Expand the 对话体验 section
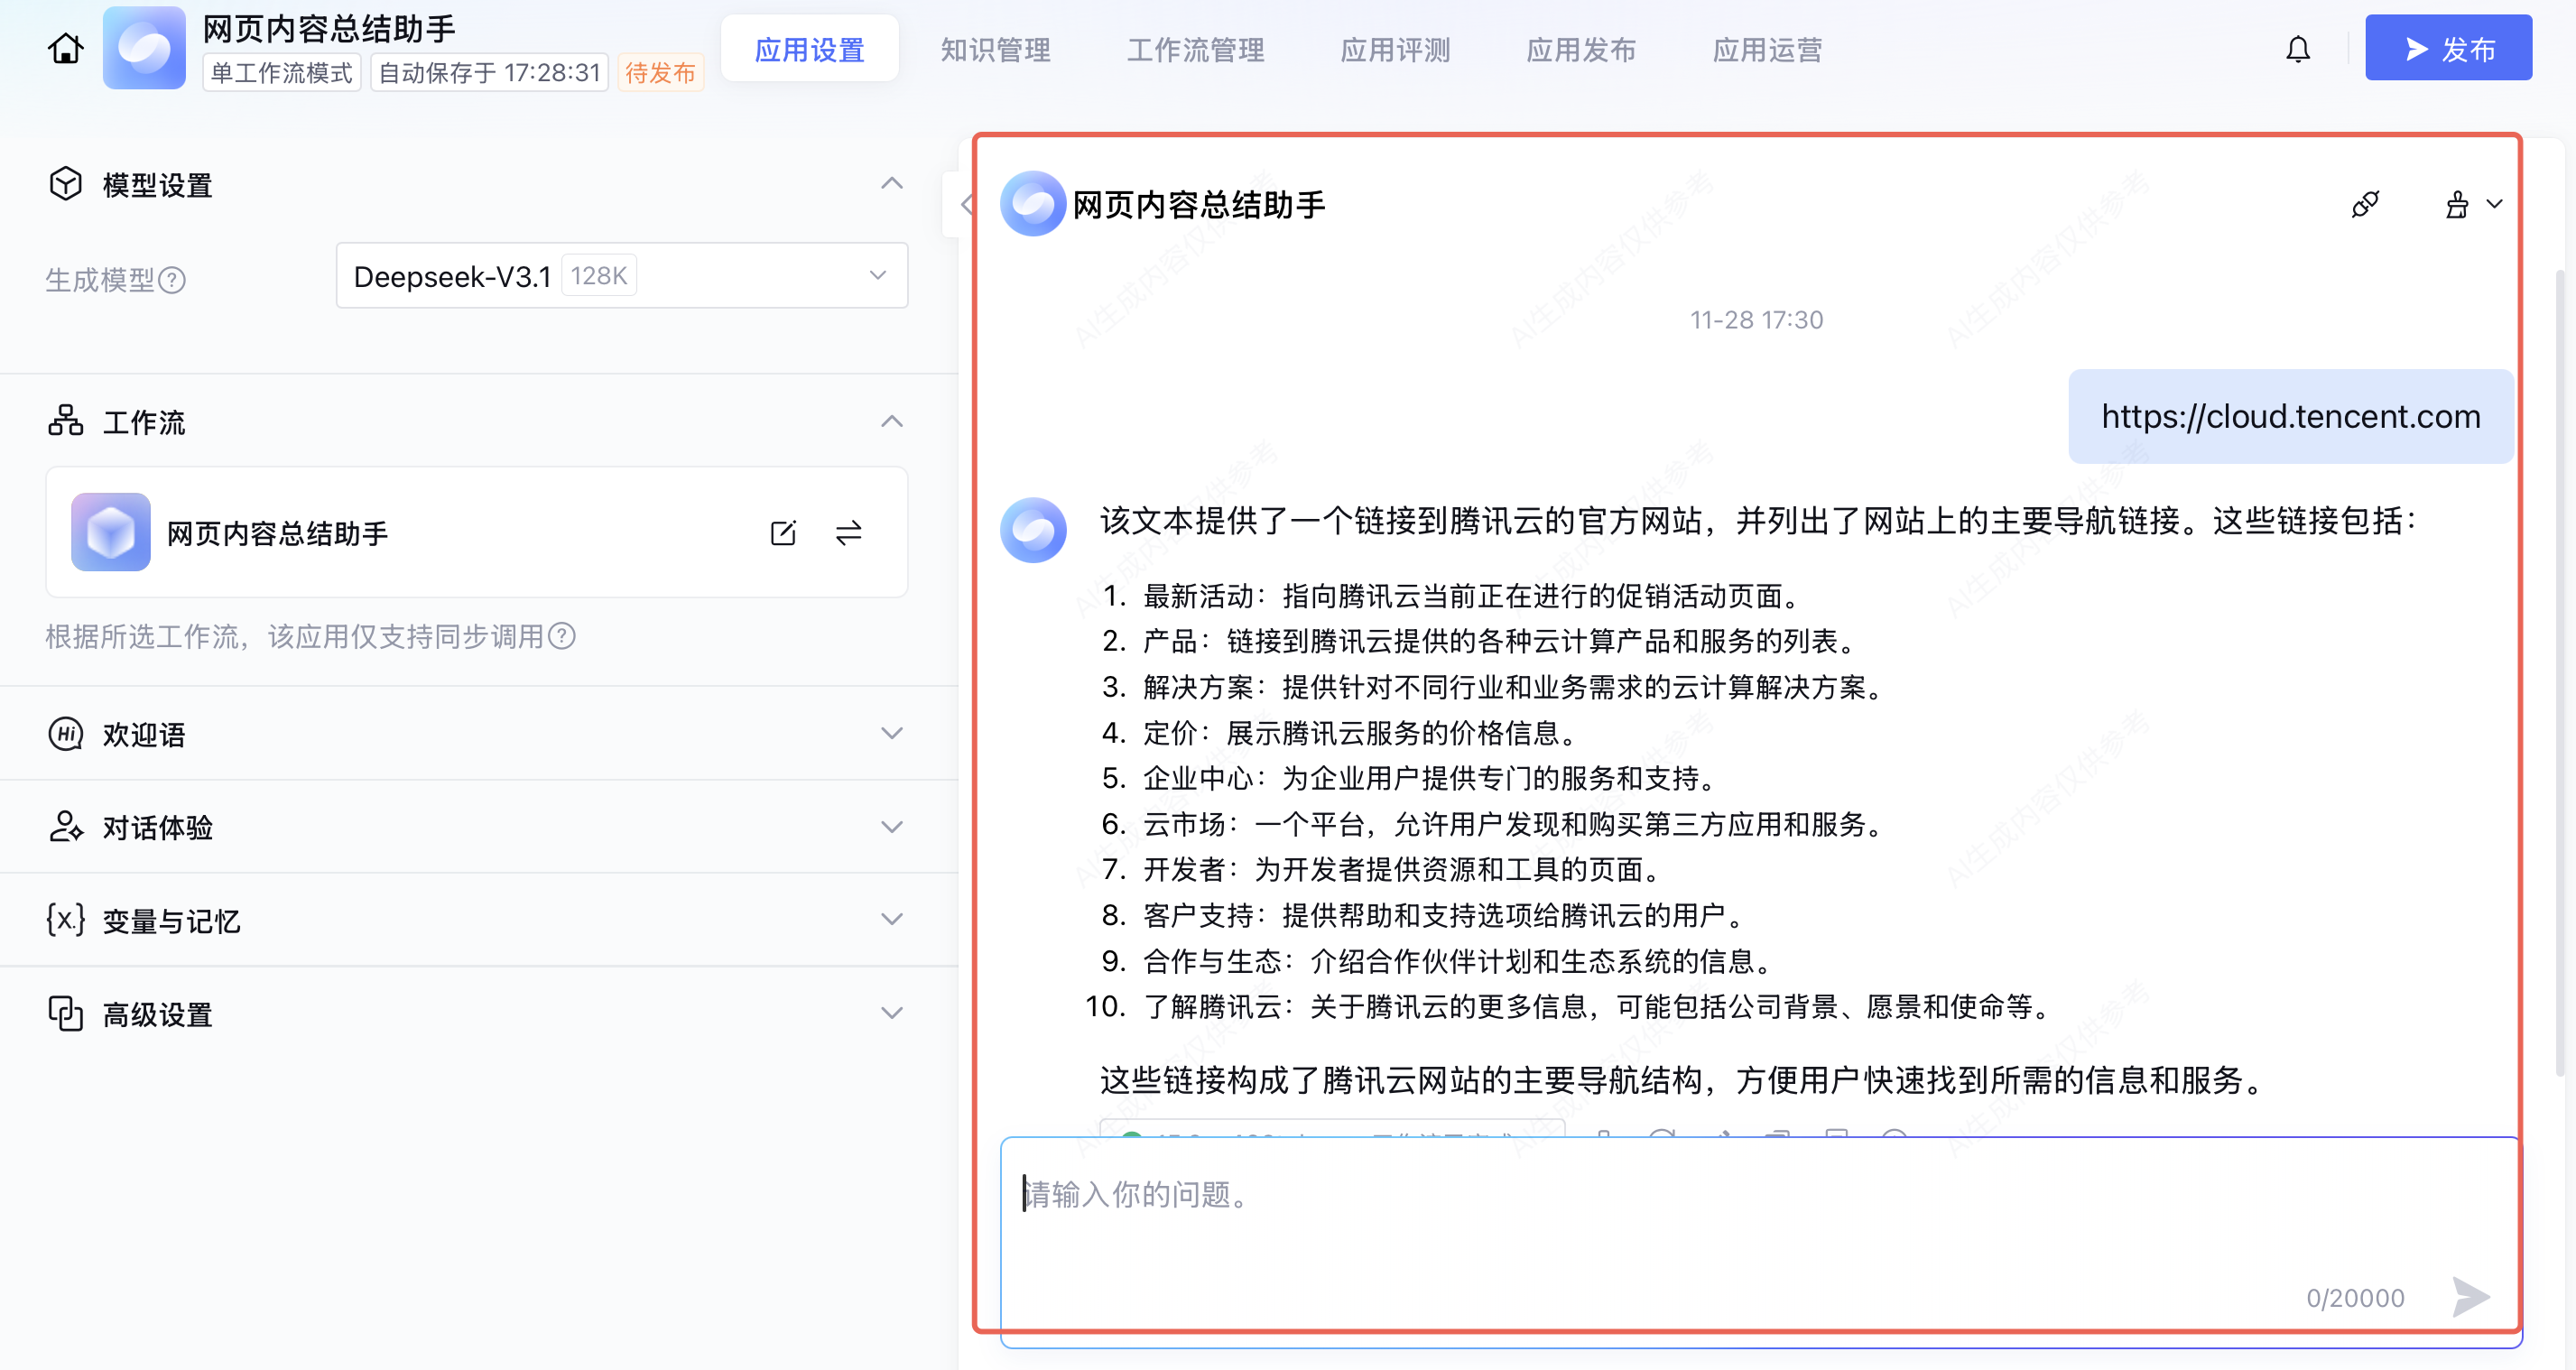 [891, 827]
